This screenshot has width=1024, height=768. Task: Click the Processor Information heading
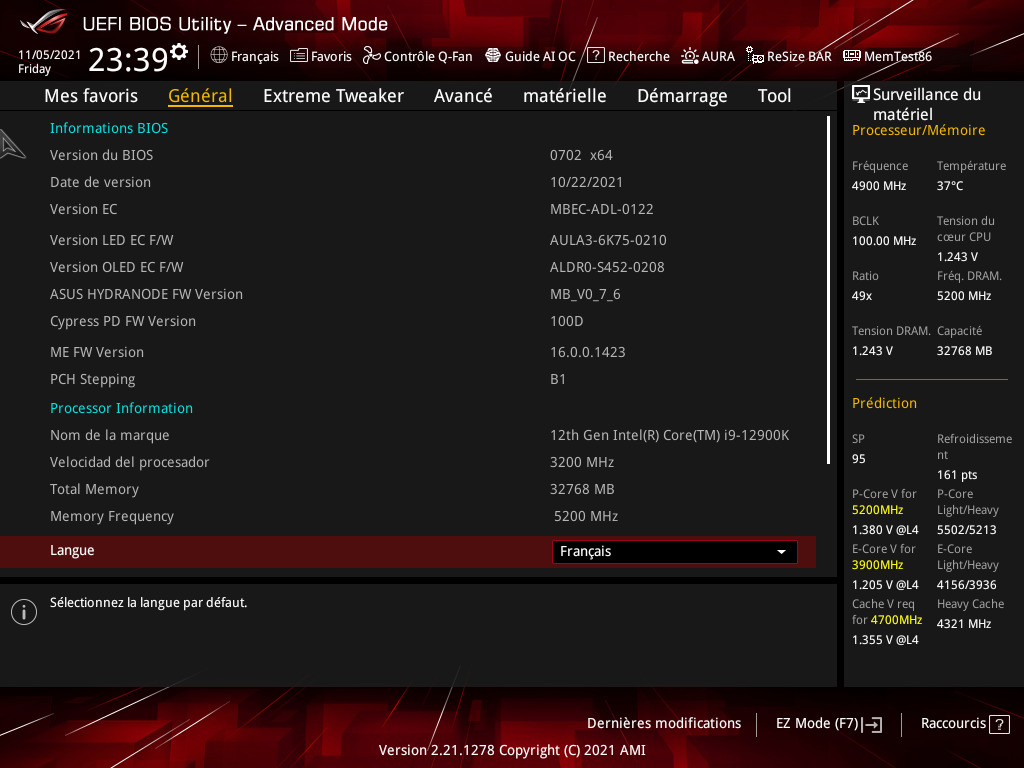click(121, 408)
